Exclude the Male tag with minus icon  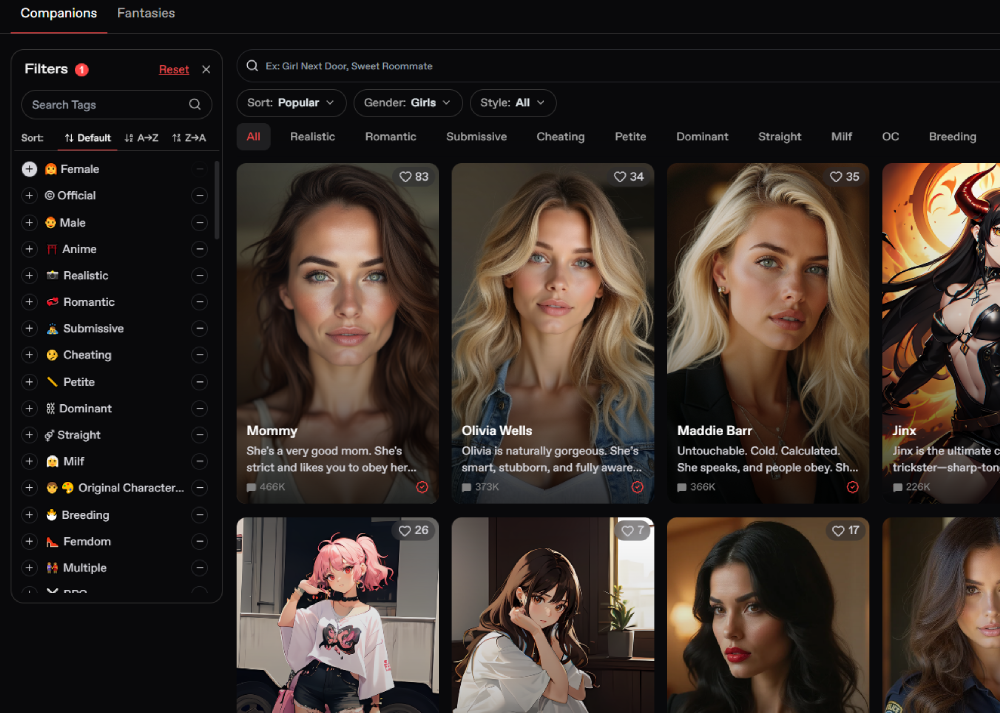coord(200,223)
